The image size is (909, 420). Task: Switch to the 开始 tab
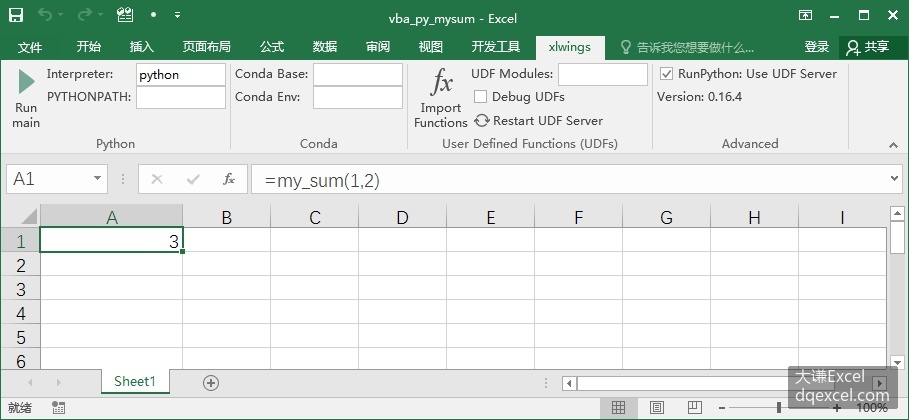(x=89, y=47)
